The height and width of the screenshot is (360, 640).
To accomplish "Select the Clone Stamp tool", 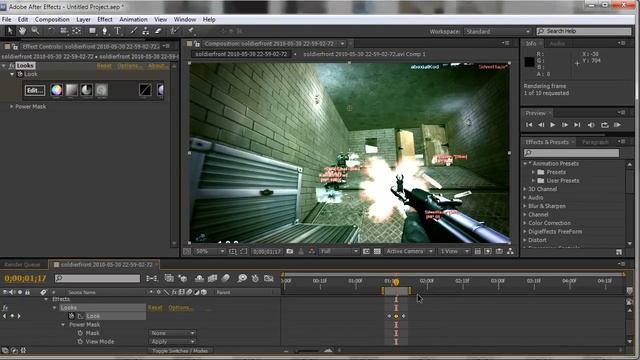I will [x=145, y=31].
